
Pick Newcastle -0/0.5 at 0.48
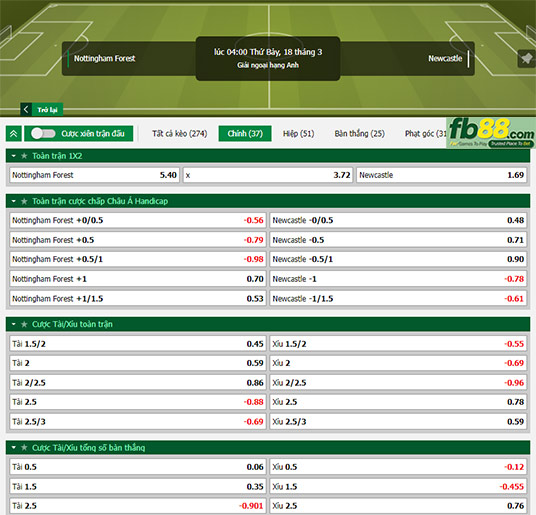398,220
